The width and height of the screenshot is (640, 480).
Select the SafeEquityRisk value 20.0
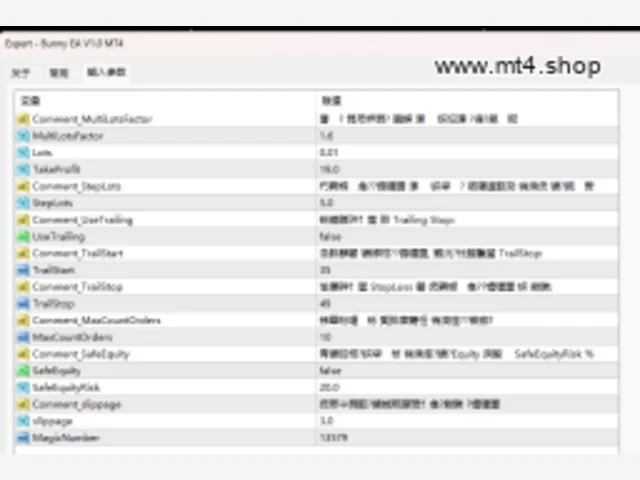(330, 387)
